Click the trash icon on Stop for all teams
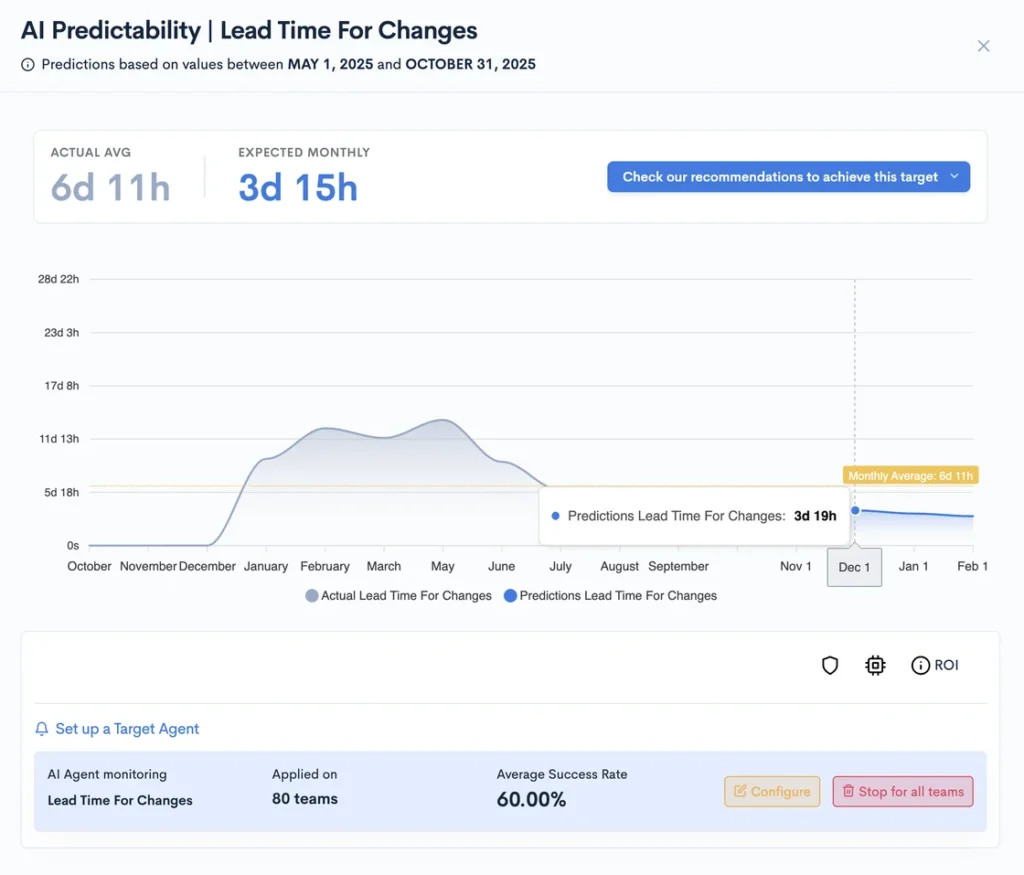The width and height of the screenshot is (1024, 875). click(x=848, y=791)
